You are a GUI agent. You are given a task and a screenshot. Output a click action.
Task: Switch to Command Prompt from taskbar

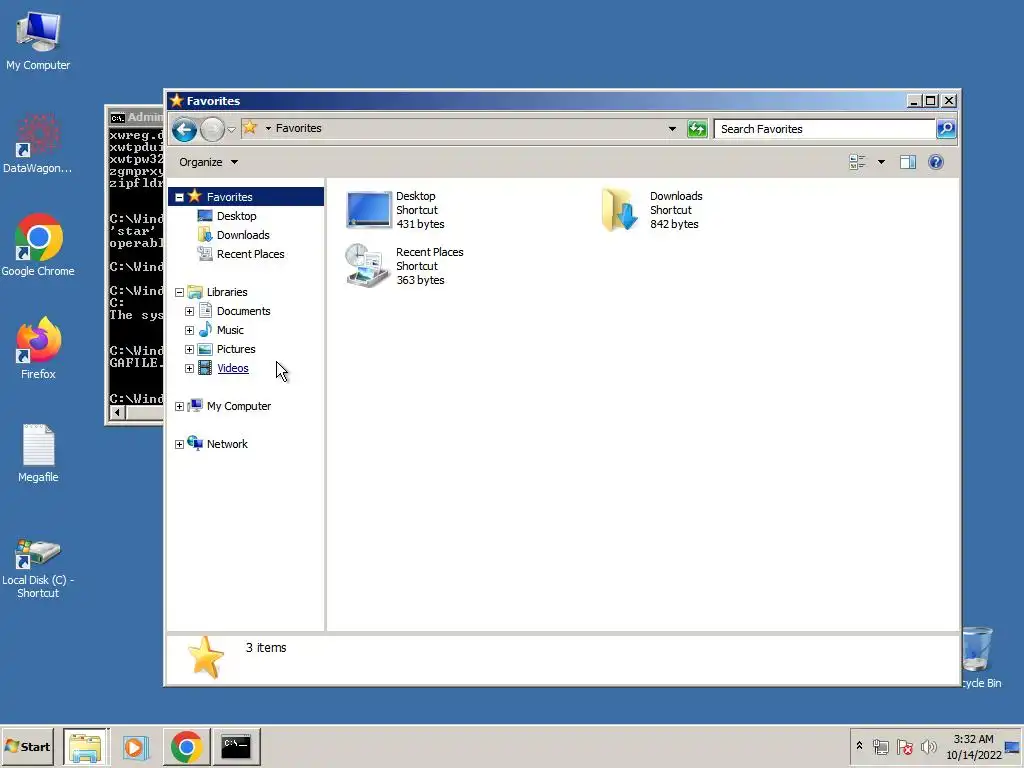point(236,746)
